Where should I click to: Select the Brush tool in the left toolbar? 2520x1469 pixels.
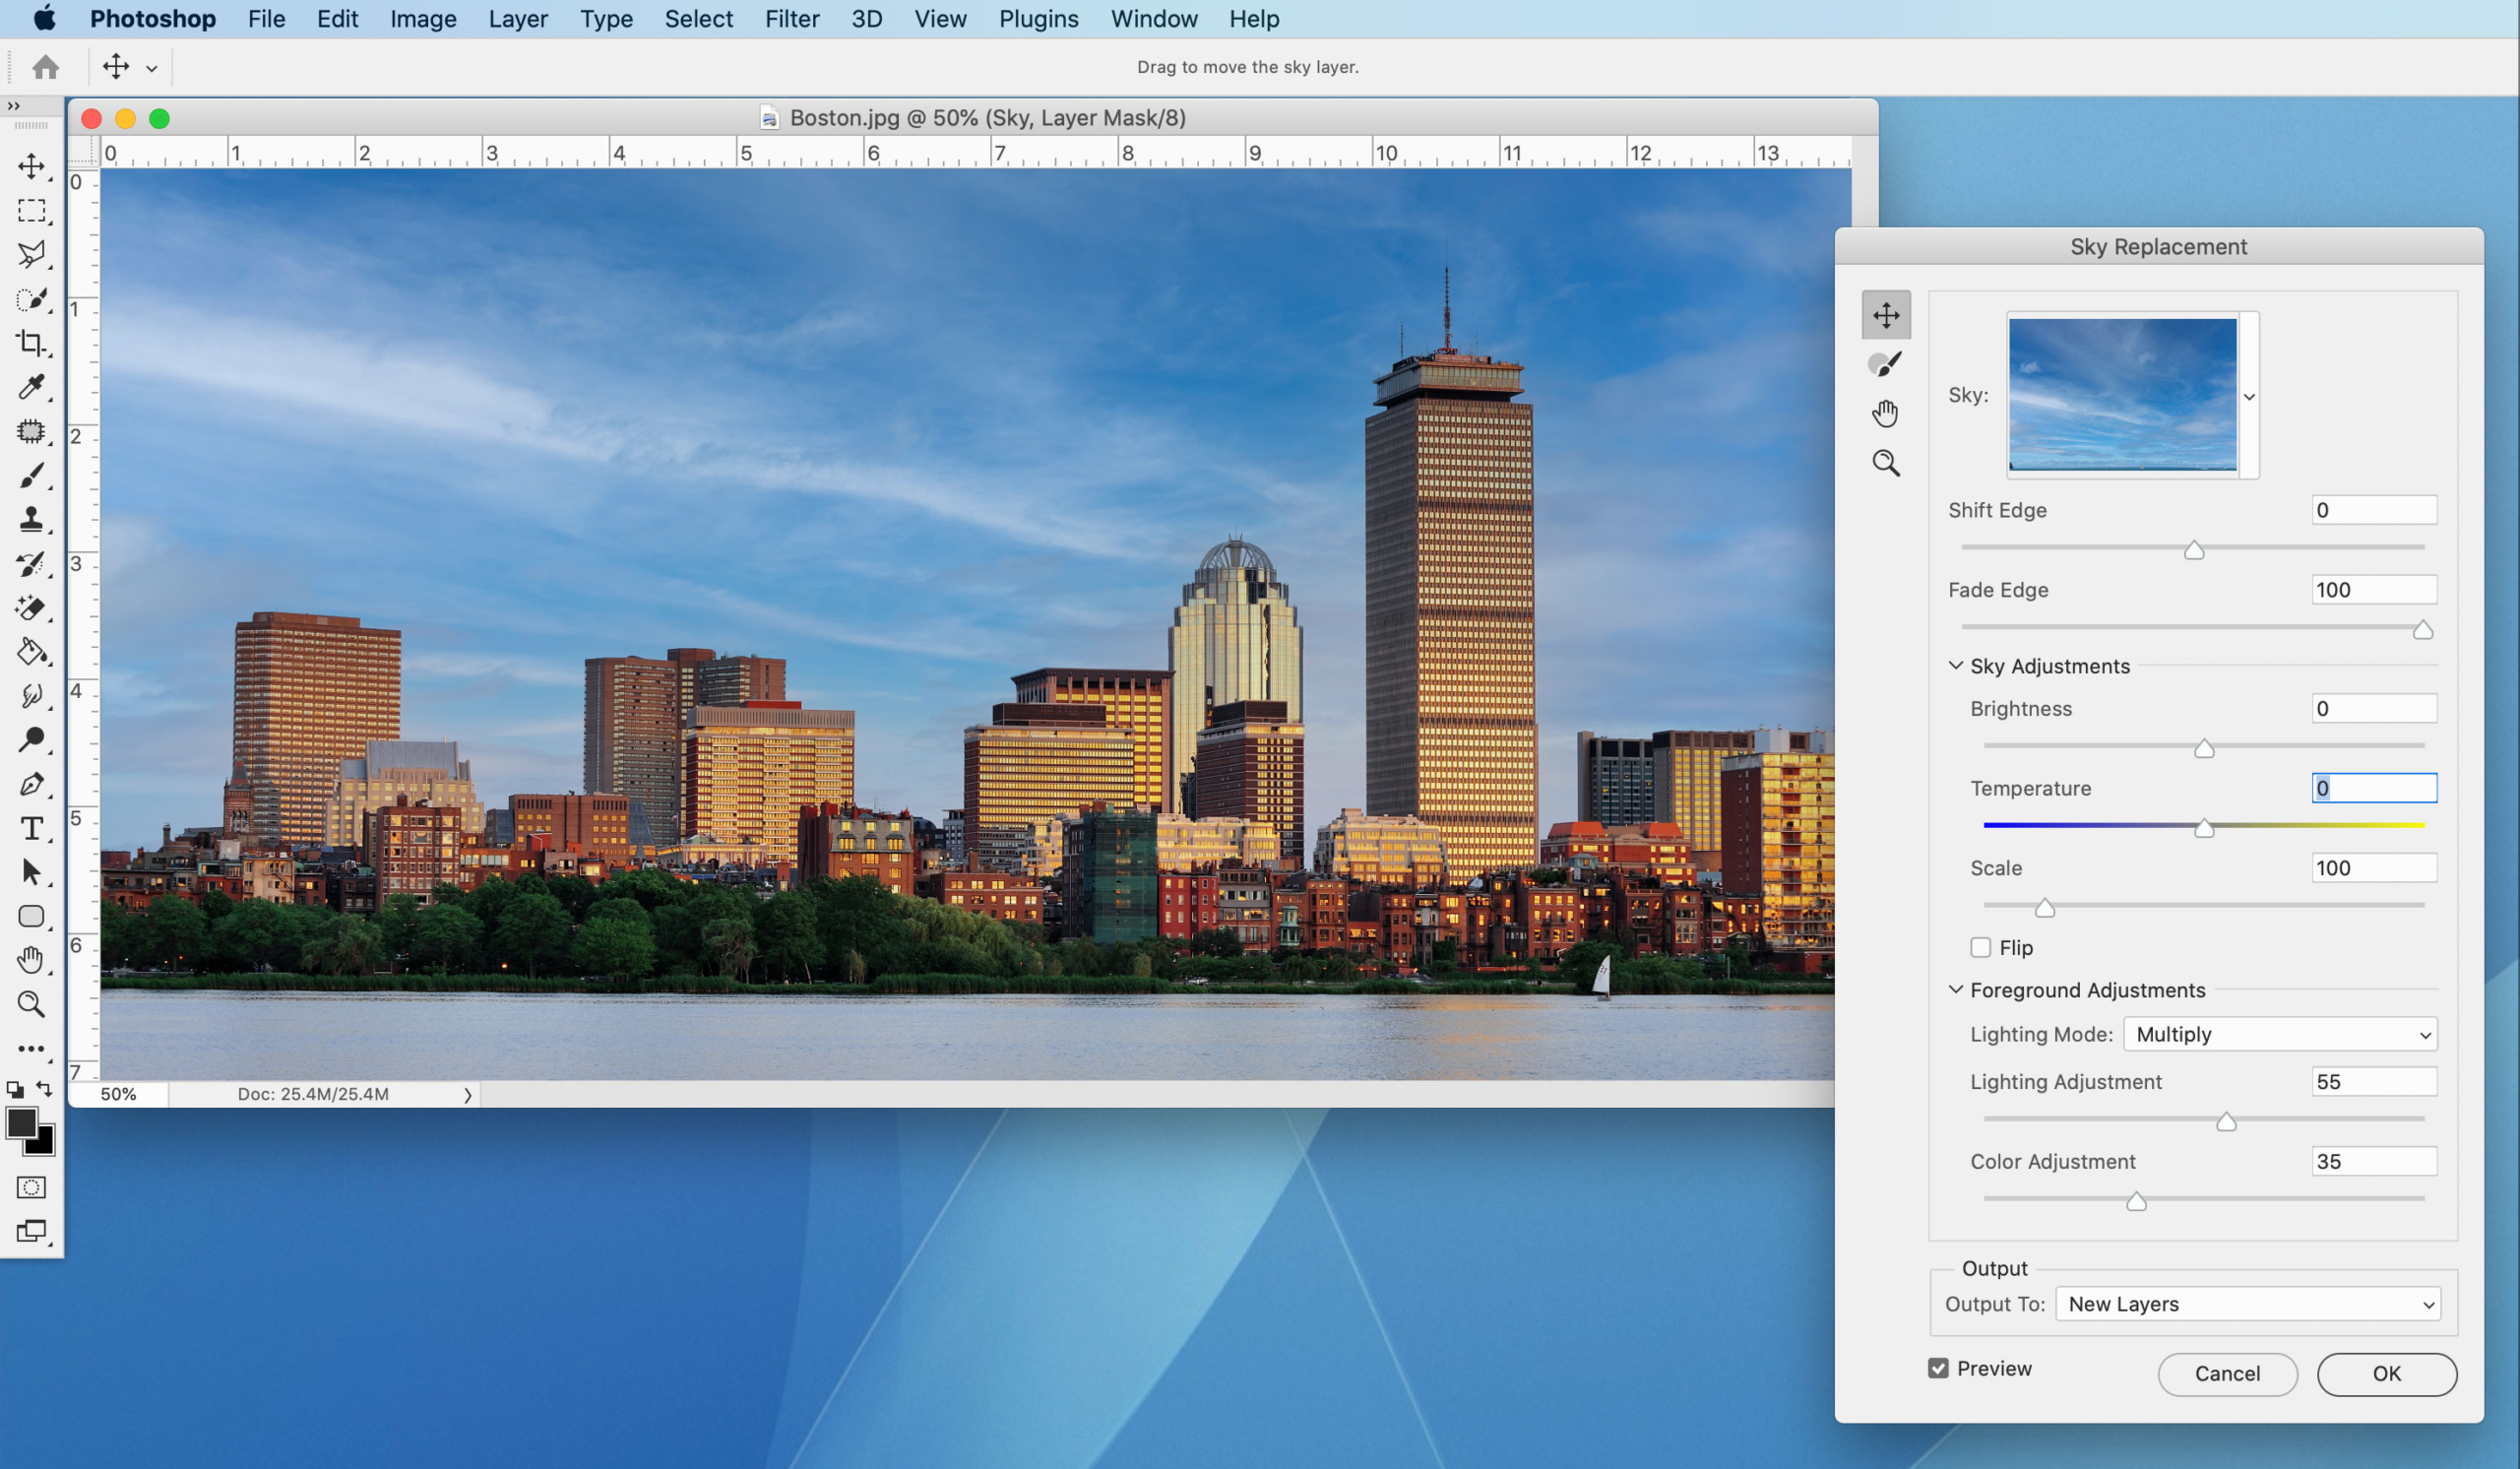tap(31, 476)
